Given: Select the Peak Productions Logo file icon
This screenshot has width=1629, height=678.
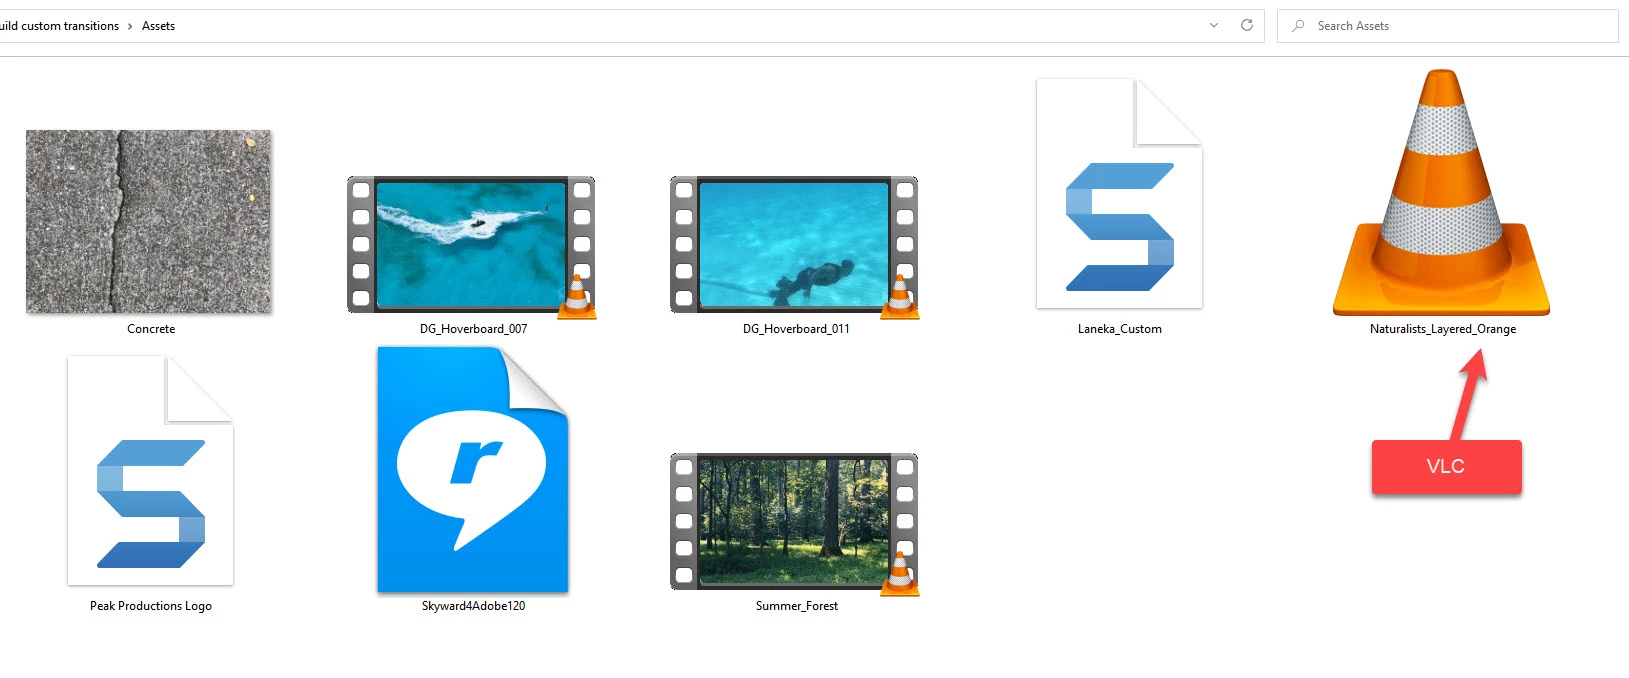Looking at the screenshot, I should [150, 470].
